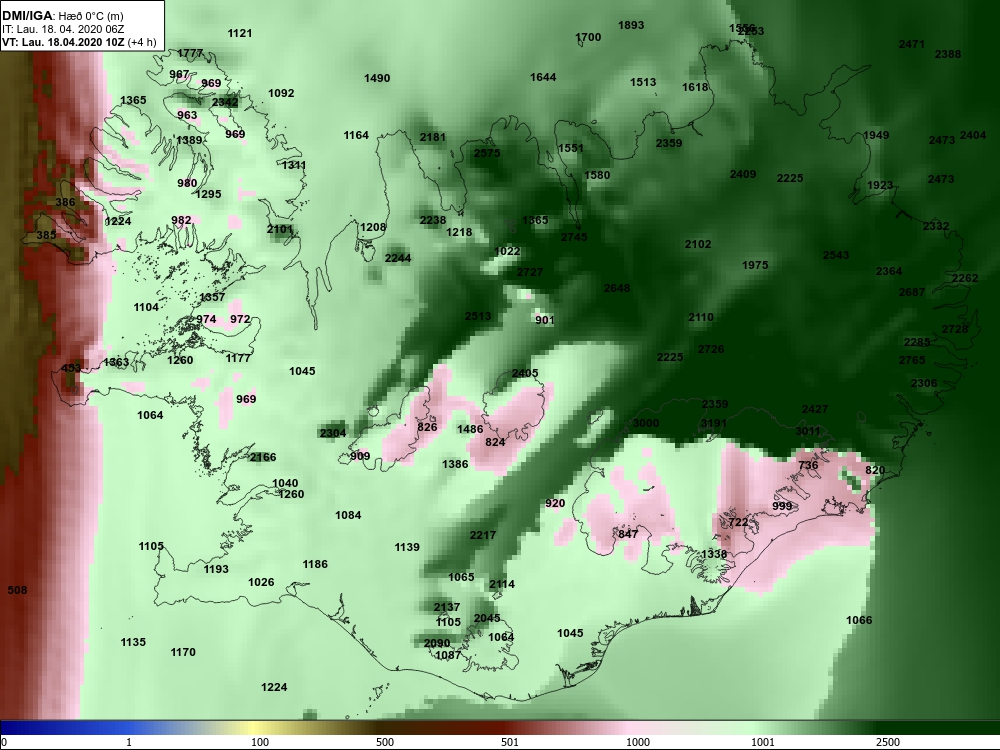This screenshot has width=1000, height=750.
Task: Click the map value 2471
Action: pos(912,44)
